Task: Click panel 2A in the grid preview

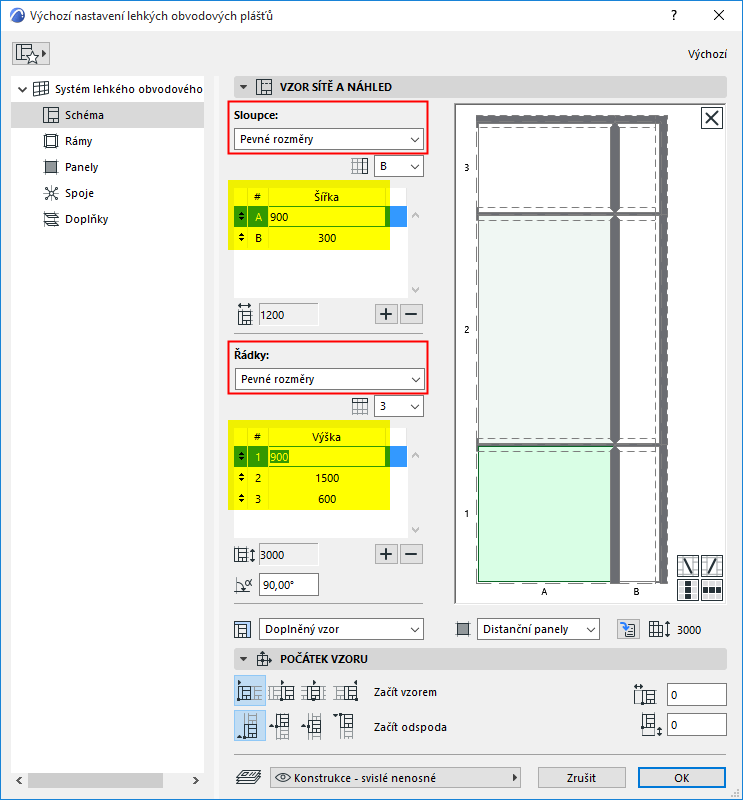Action: [544, 329]
